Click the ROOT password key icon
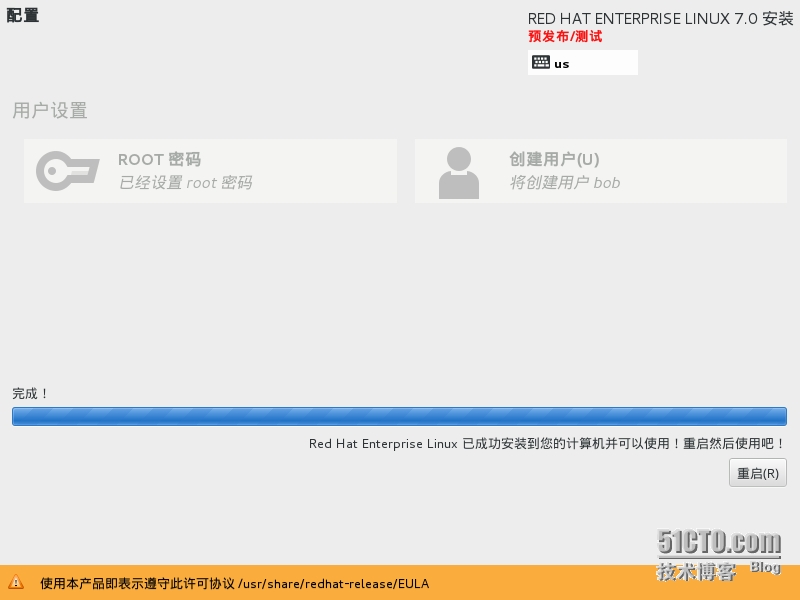Screen dimensions: 800x600 [67, 171]
